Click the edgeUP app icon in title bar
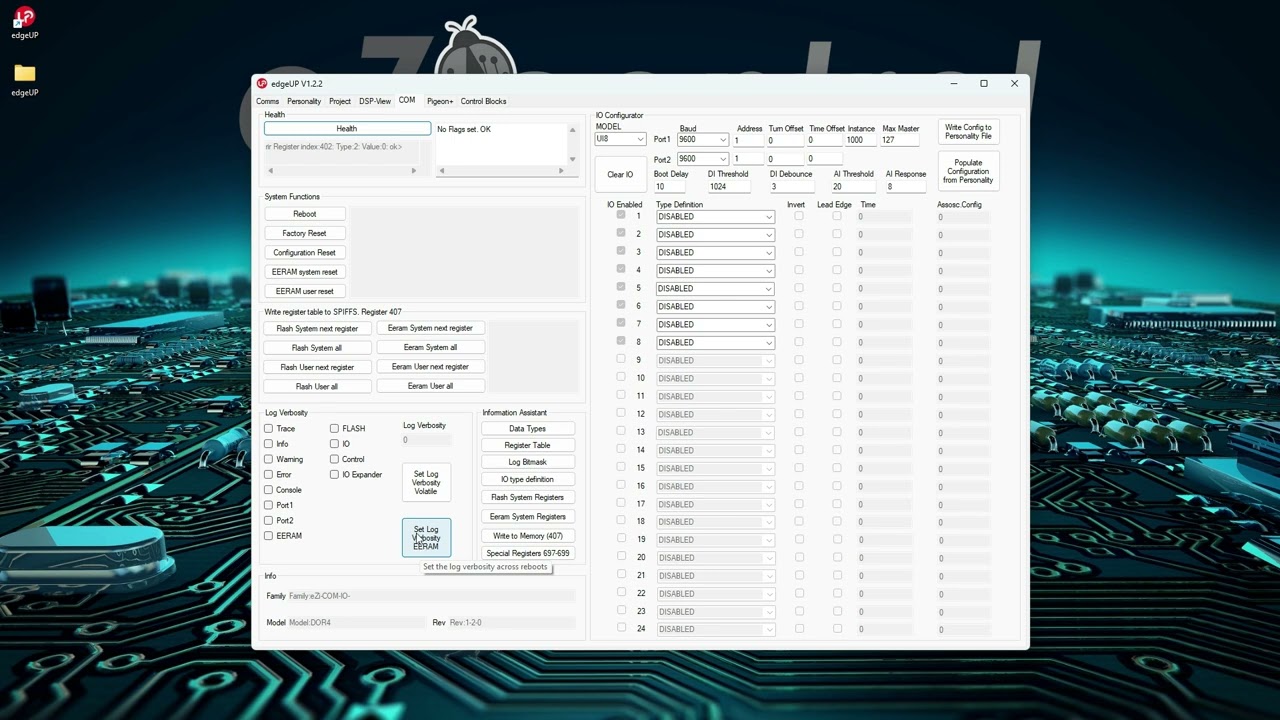The height and width of the screenshot is (720, 1280). pyautogui.click(x=262, y=84)
